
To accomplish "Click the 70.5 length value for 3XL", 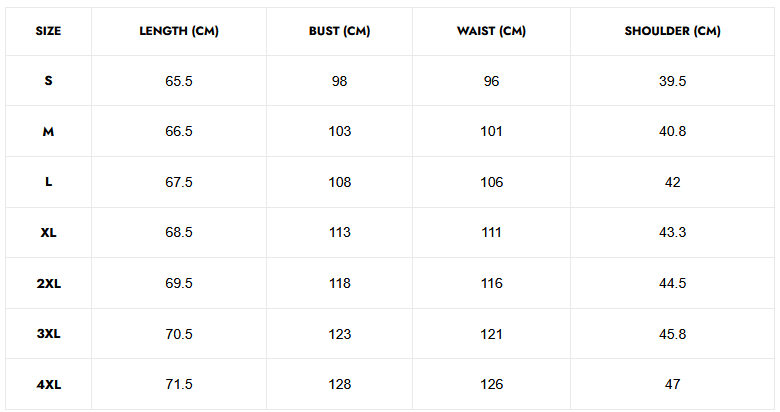I will point(179,334).
